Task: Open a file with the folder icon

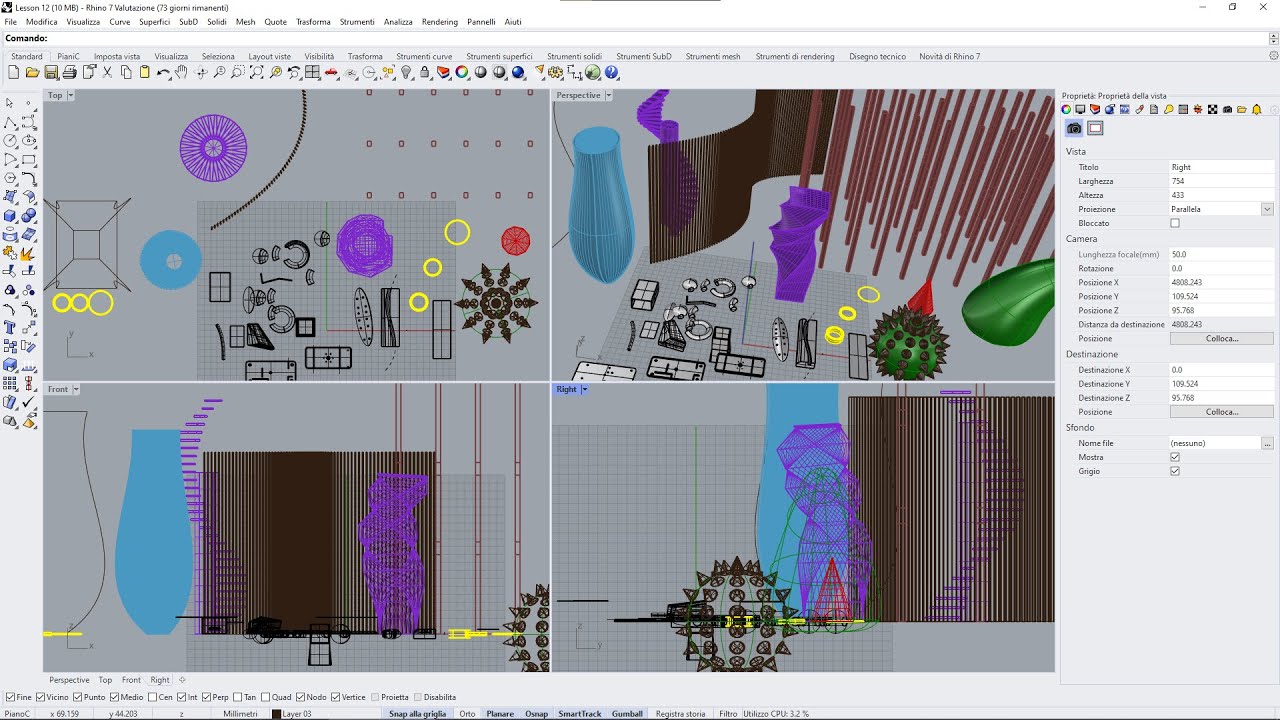Action: point(32,72)
